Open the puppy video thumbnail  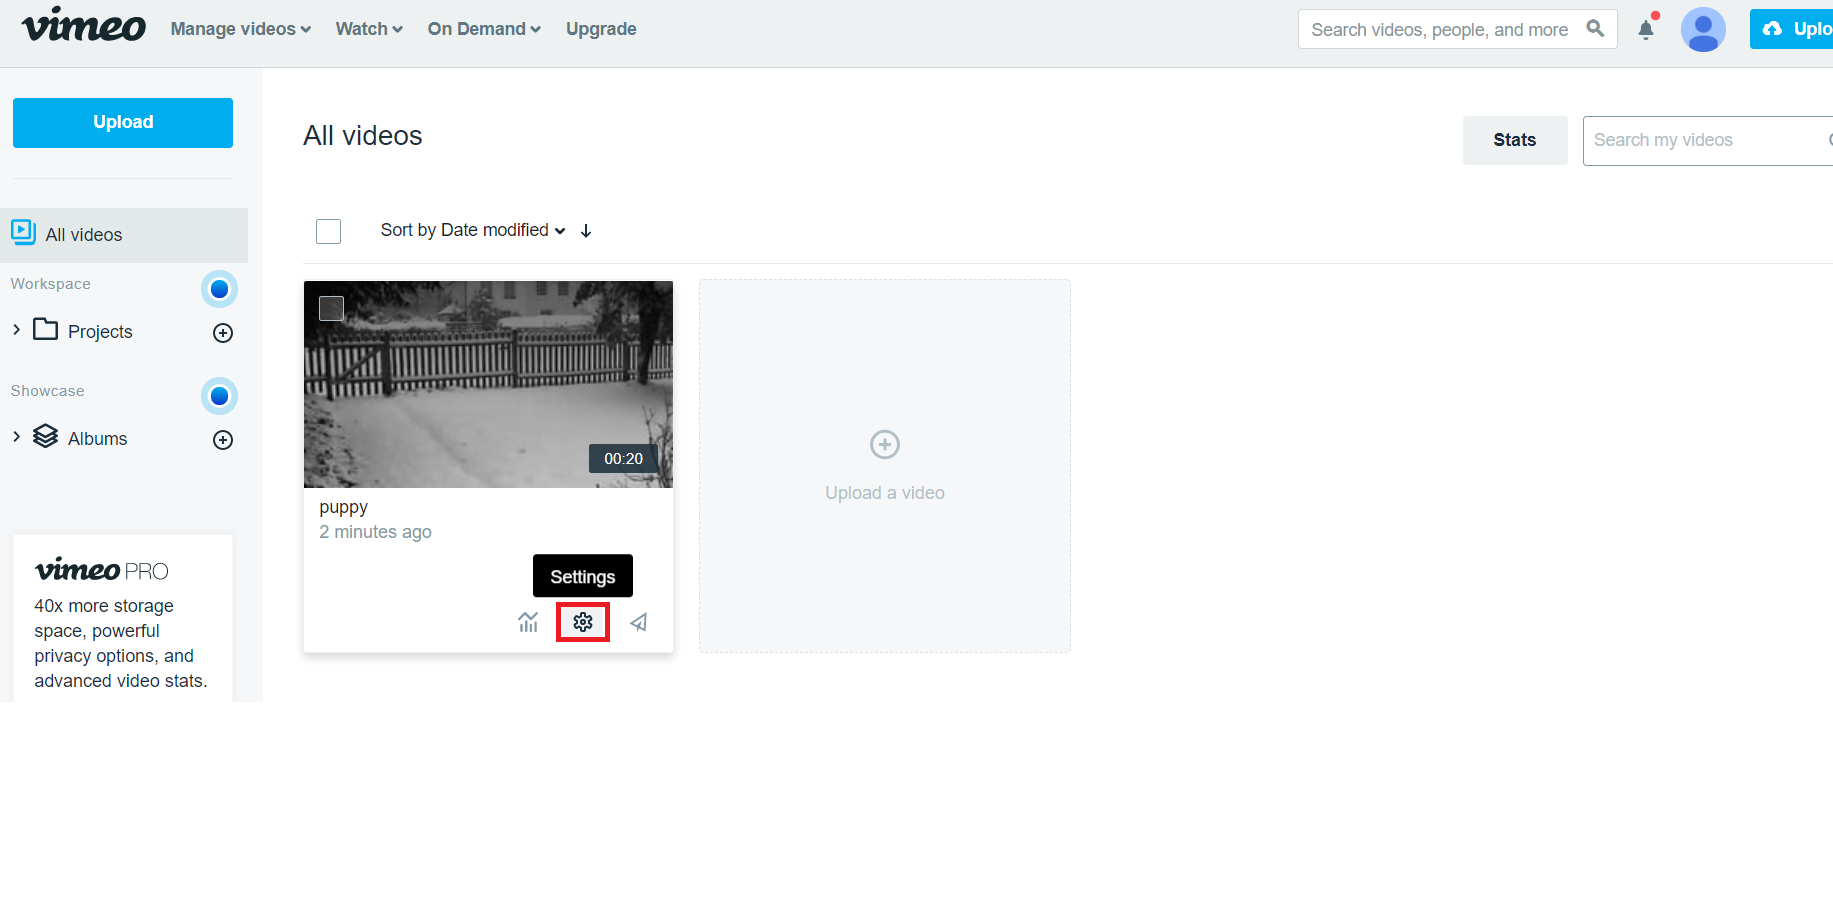point(488,384)
